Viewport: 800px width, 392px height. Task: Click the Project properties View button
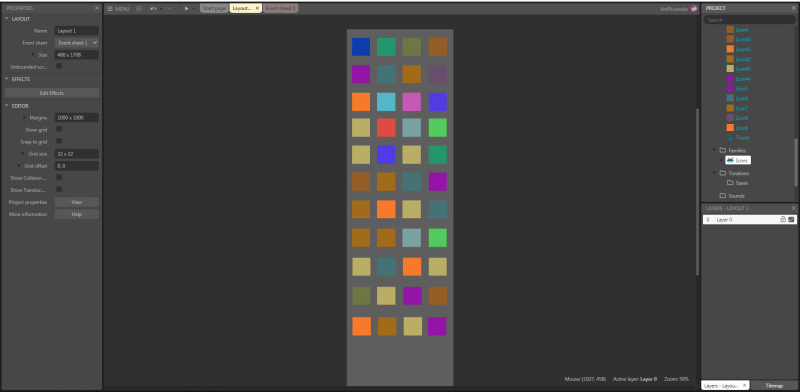[x=77, y=202]
